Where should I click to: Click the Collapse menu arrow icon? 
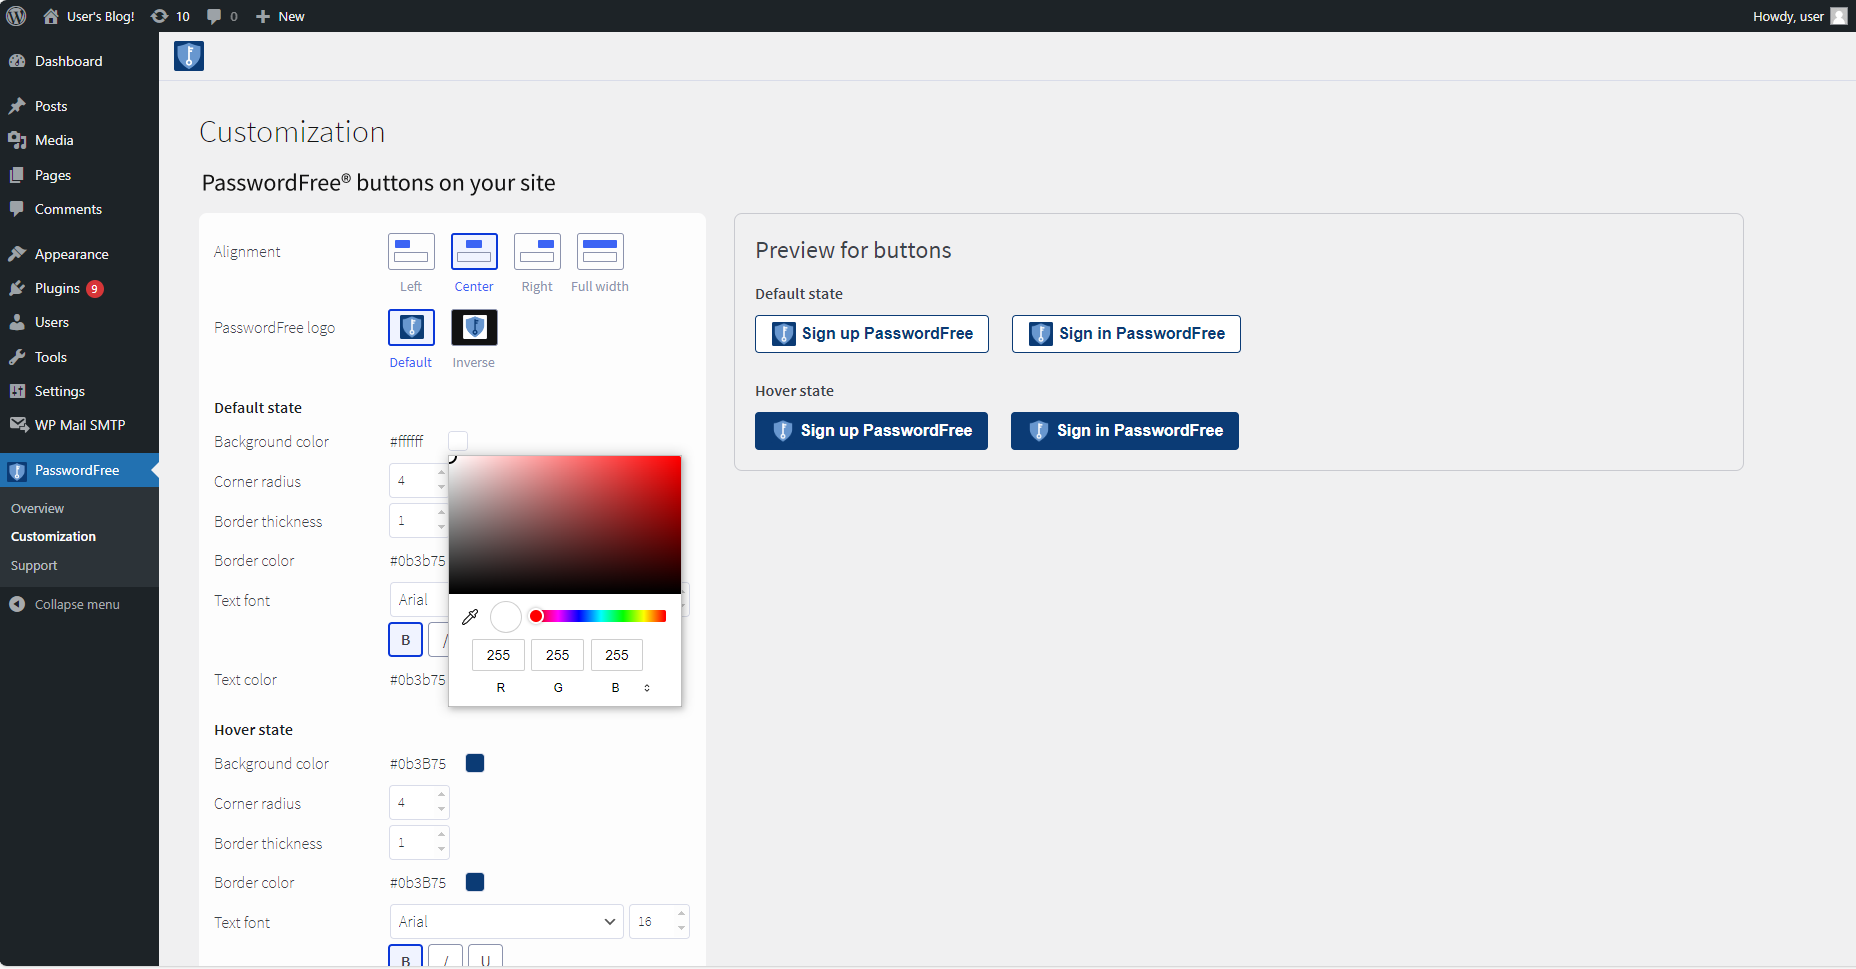pyautogui.click(x=17, y=604)
